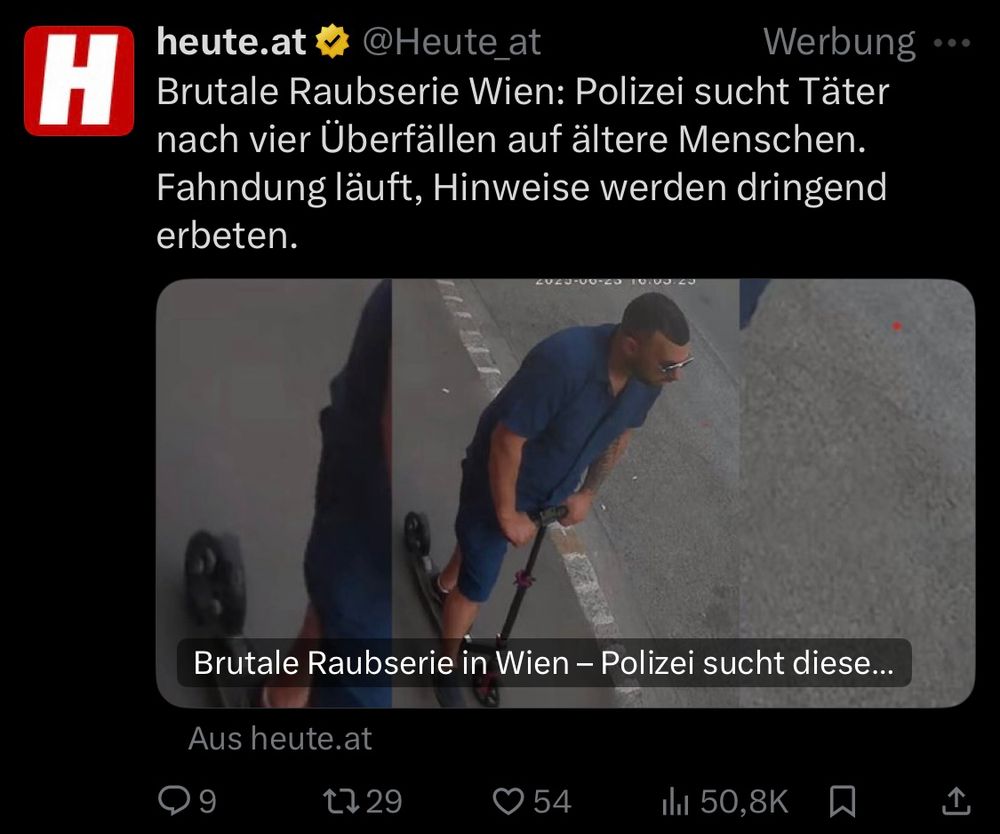Screen dimensions: 1000x834
Task: Click the post text about Raubserie Wien
Action: tap(522, 163)
